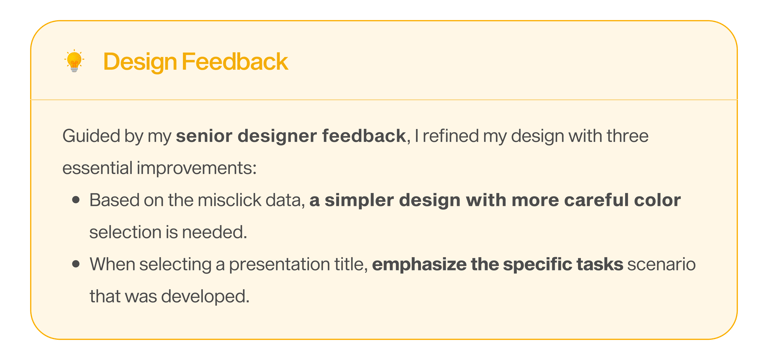Click the bold "senior designer feedback" phrase
The image size is (768, 360).
290,136
